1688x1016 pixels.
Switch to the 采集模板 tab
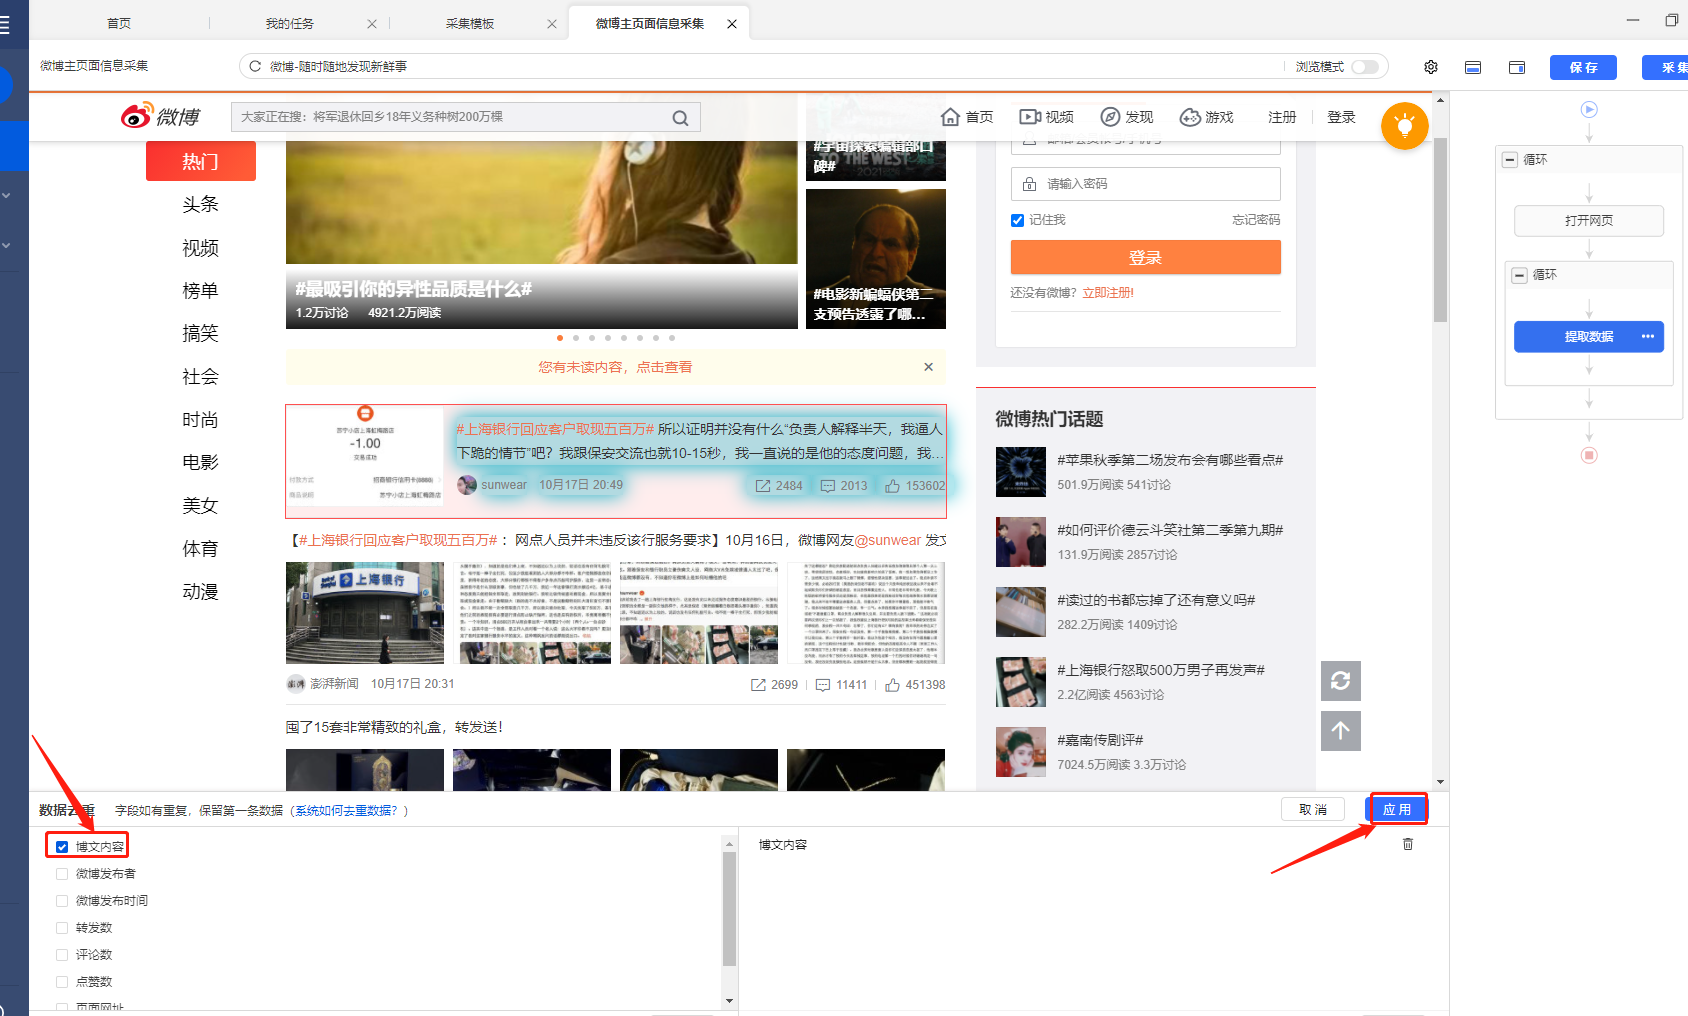470,24
